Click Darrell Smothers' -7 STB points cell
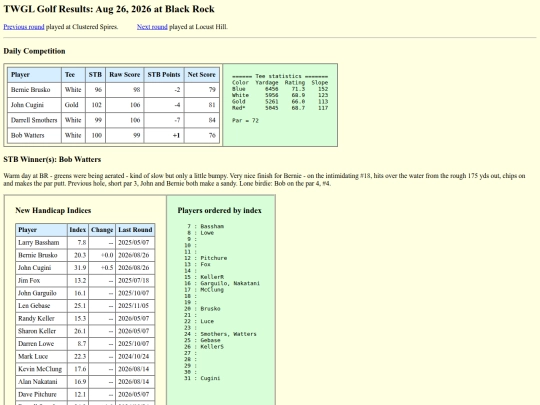This screenshot has width=540, height=405. (164, 120)
